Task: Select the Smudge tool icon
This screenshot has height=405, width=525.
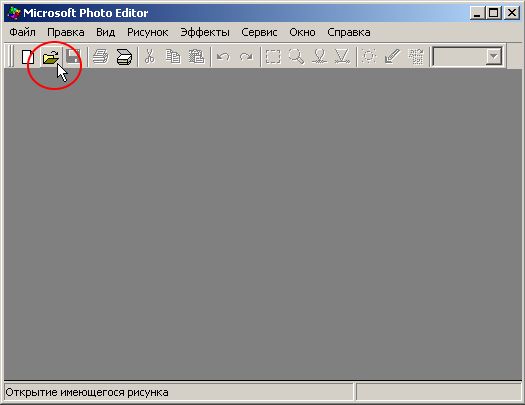Action: click(x=319, y=57)
